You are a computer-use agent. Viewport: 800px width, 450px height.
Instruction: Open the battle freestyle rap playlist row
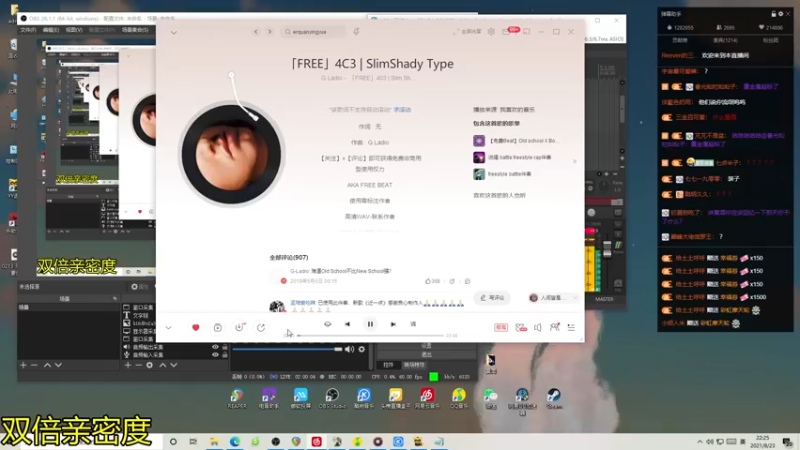tap(513, 157)
